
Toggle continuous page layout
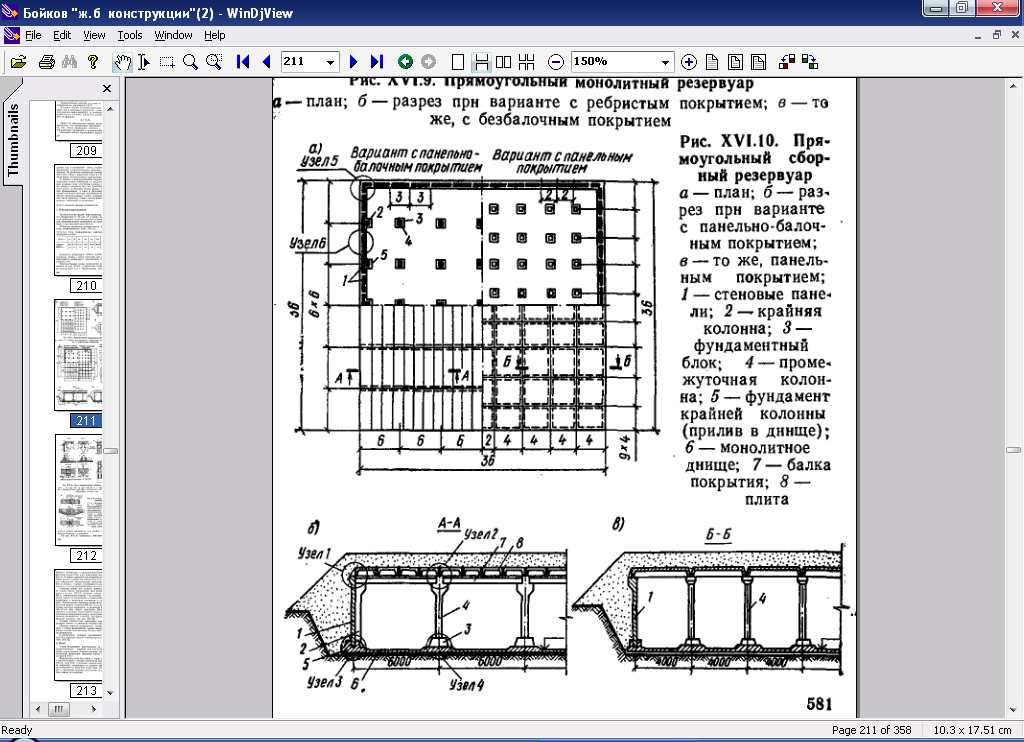pyautogui.click(x=481, y=62)
